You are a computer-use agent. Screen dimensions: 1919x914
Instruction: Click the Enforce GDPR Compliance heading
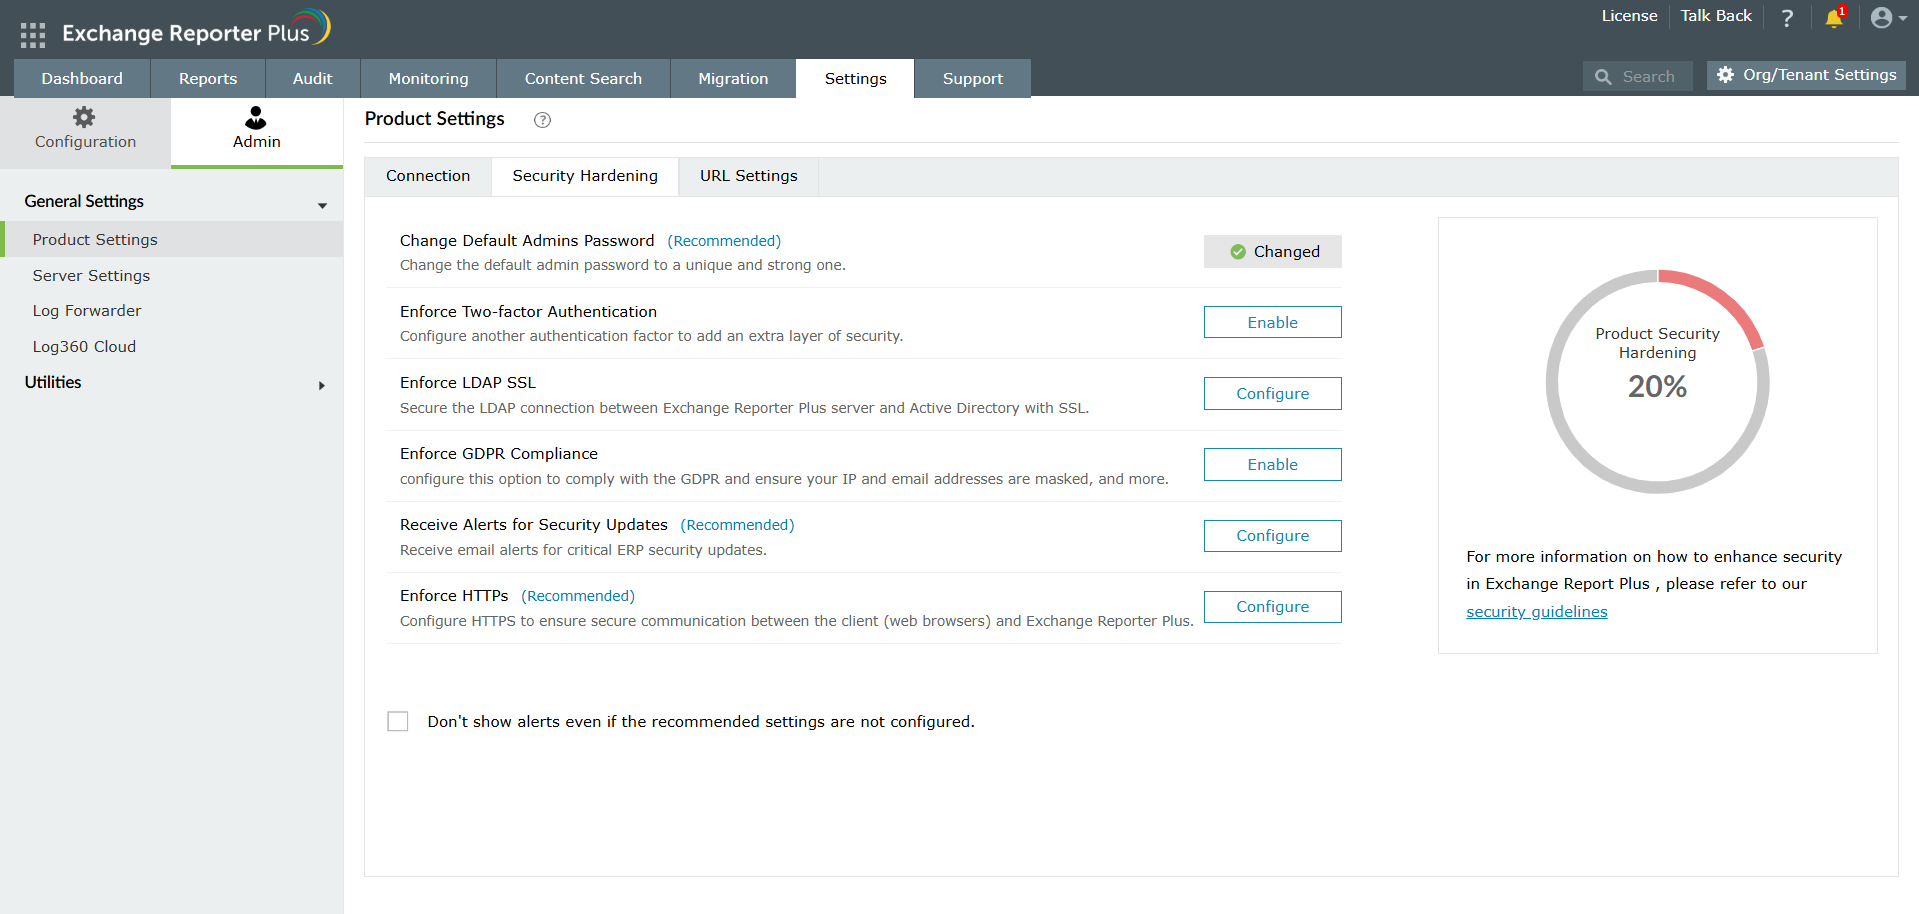[499, 454]
